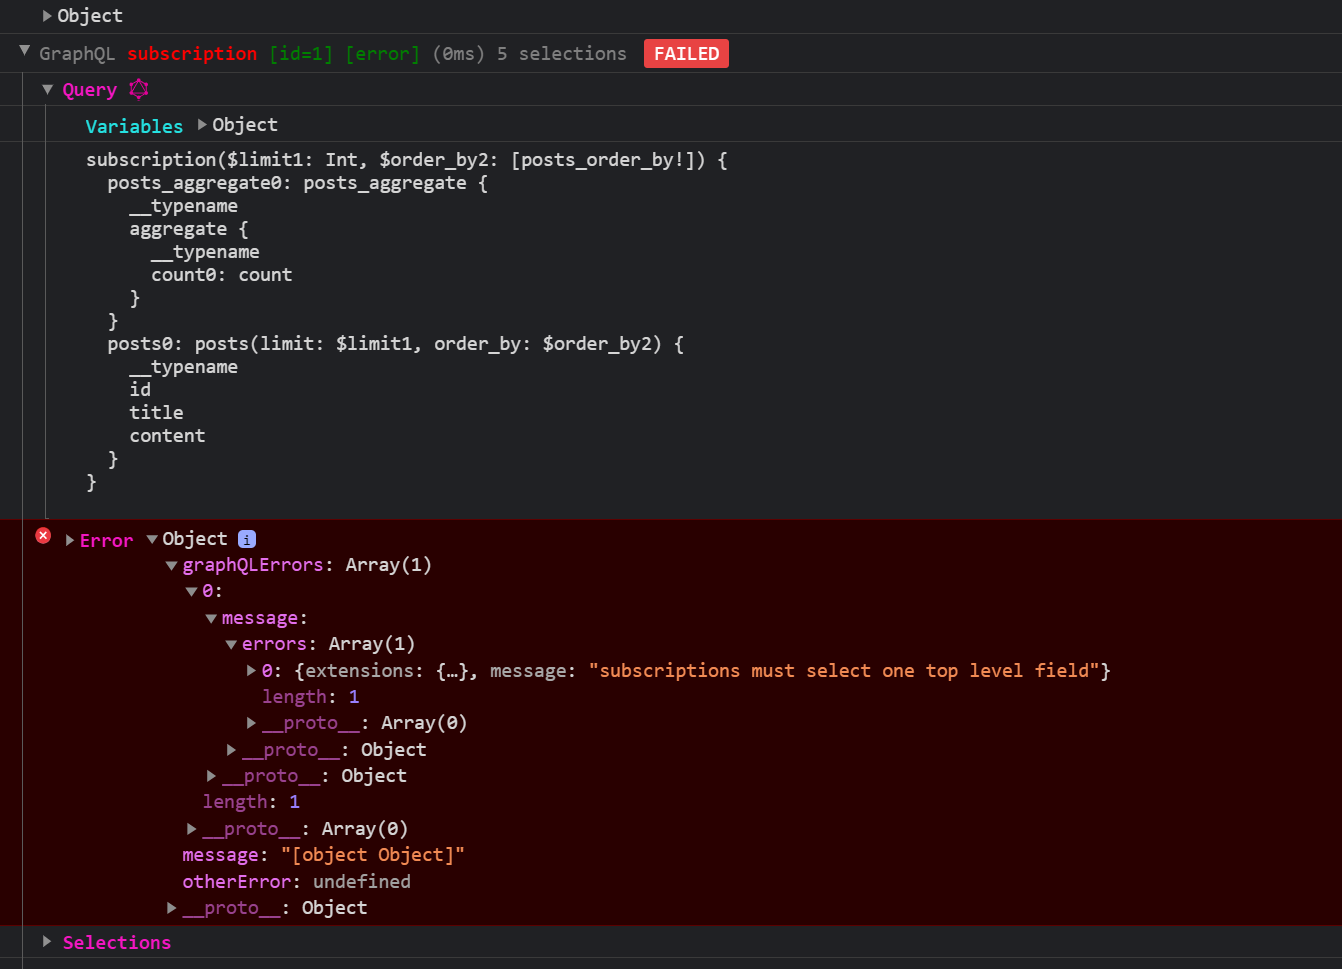
Task: Expand the Selections section
Action: [47, 941]
